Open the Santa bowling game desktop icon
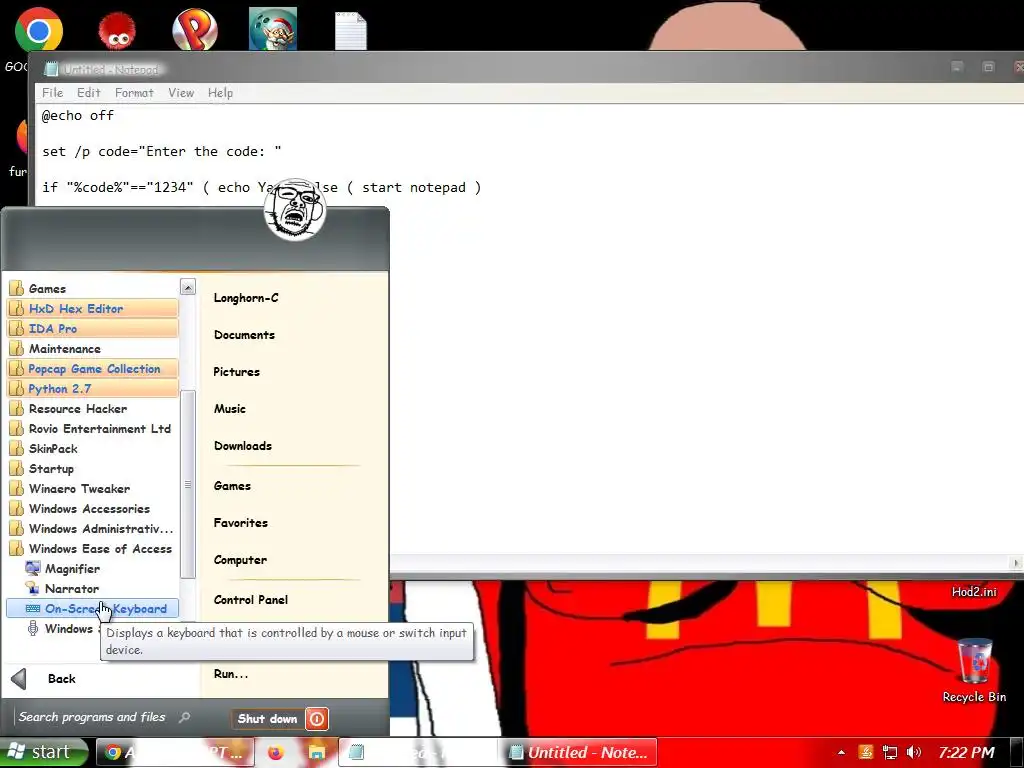The image size is (1024, 768). pyautogui.click(x=273, y=29)
